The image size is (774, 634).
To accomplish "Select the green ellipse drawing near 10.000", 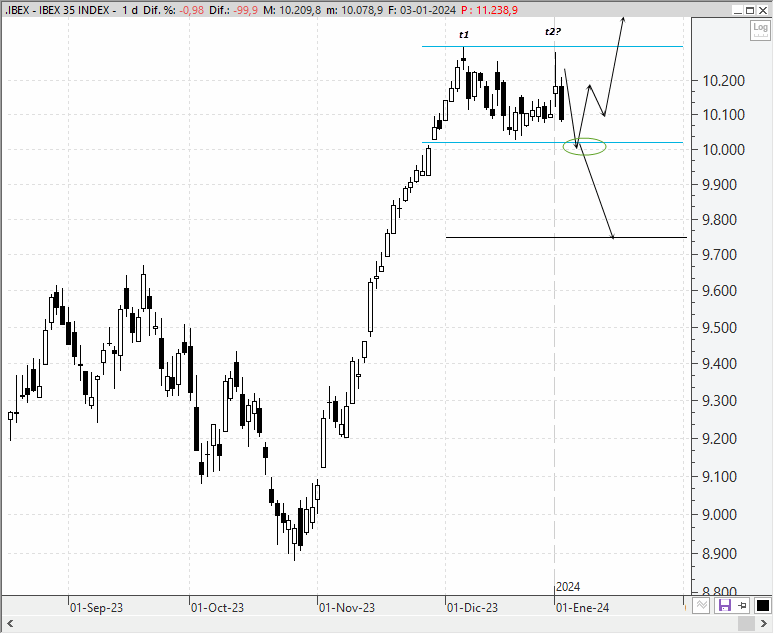I will point(584,146).
